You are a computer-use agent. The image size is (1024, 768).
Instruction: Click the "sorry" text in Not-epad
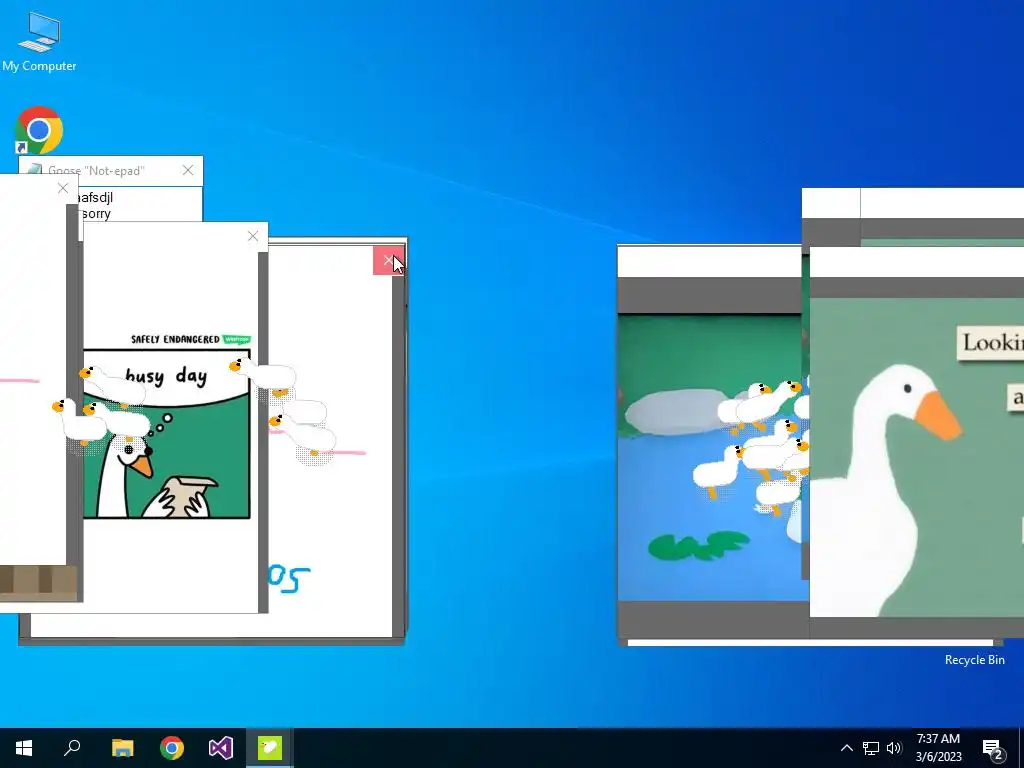[x=95, y=214]
